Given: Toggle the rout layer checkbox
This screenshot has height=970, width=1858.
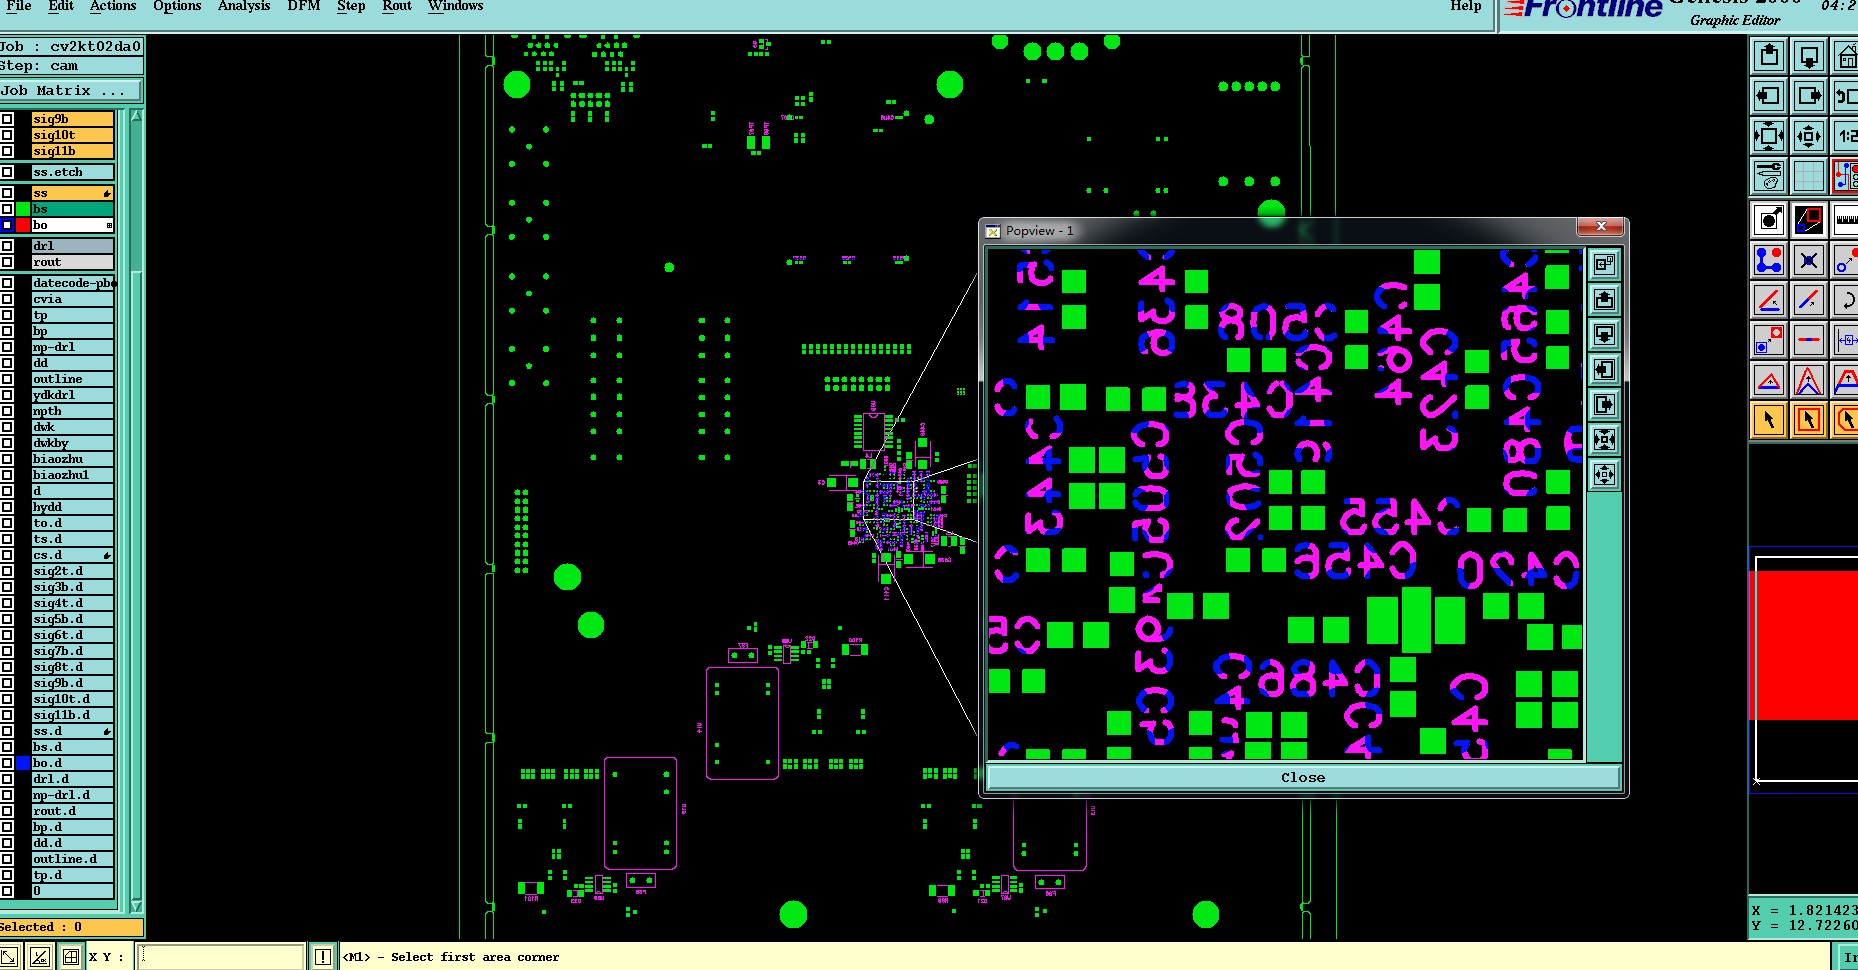Looking at the screenshot, I should click(x=7, y=262).
